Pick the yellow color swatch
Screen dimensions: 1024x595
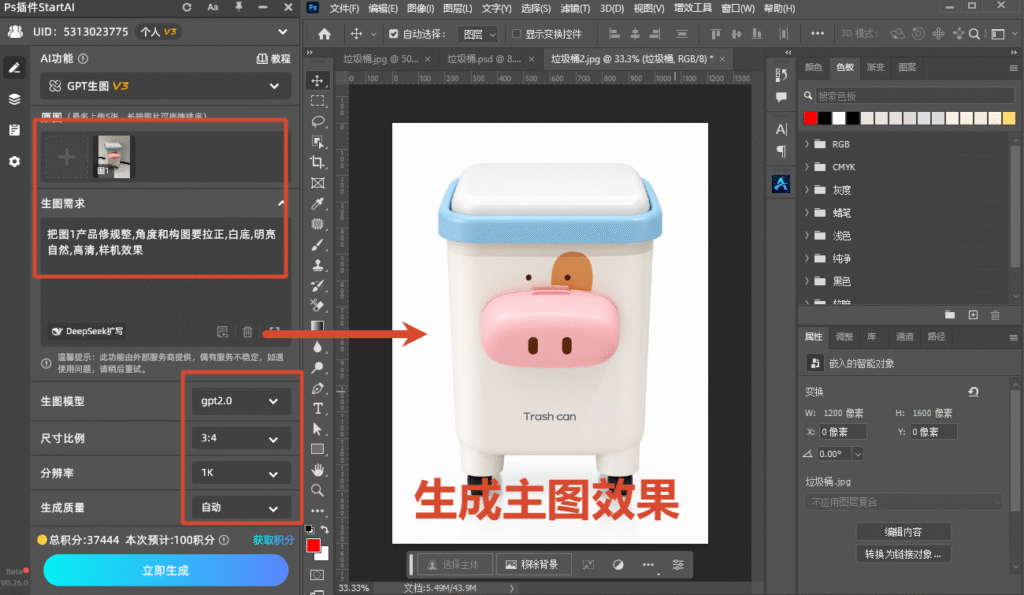[1009, 118]
